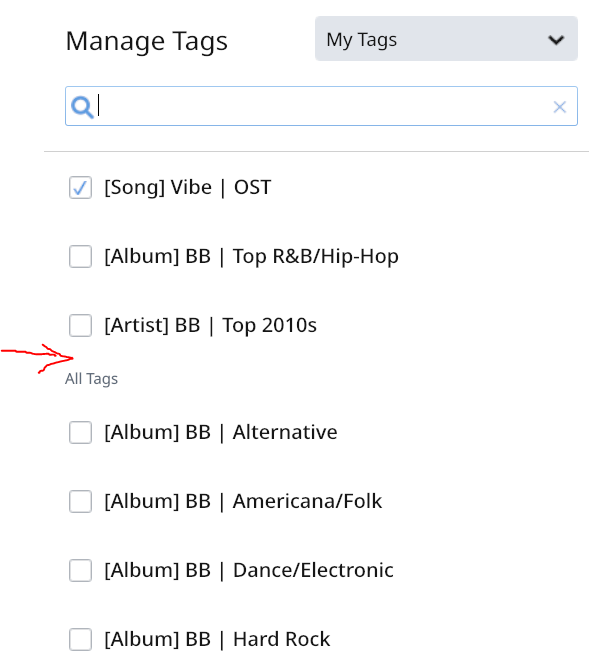Click the My Tags selected text
Screen dimensions: 589x666
tap(361, 40)
